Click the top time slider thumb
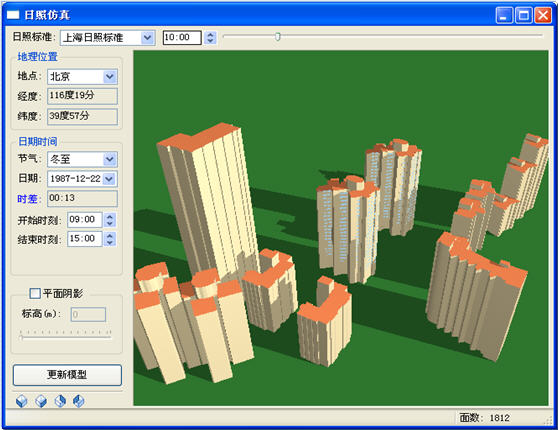The height and width of the screenshot is (430, 558). (x=278, y=36)
